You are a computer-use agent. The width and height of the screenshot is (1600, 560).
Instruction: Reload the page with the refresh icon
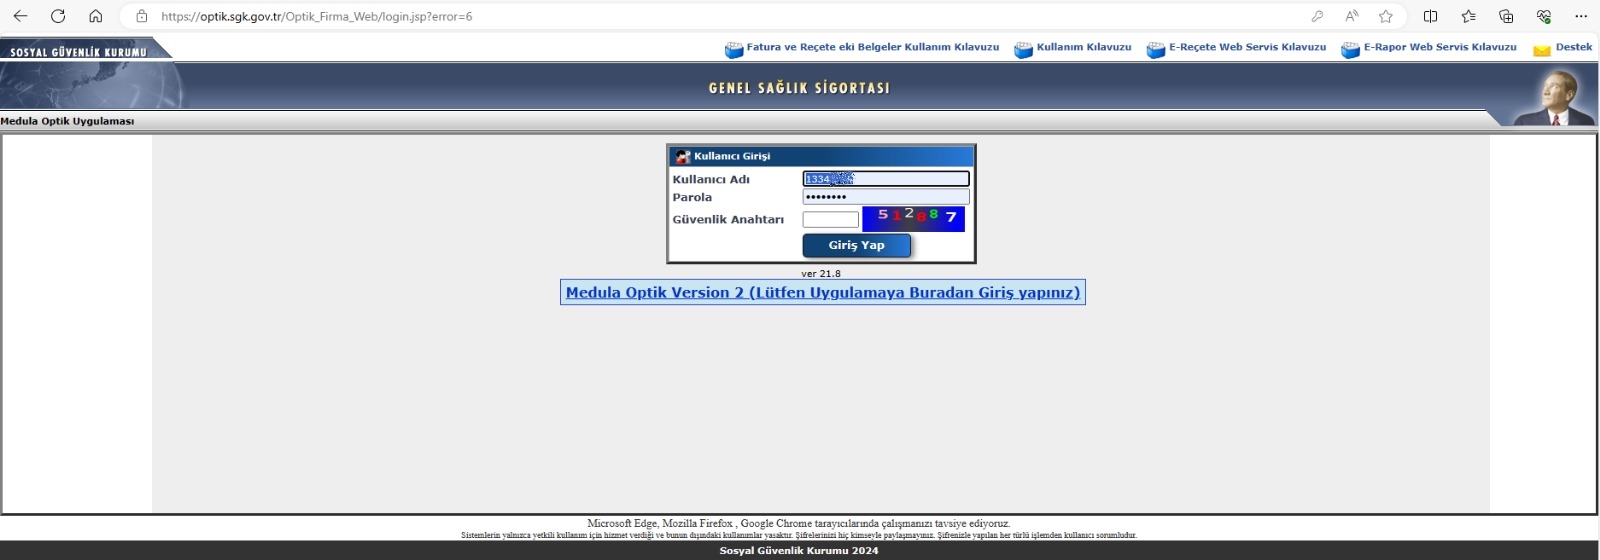pos(58,16)
